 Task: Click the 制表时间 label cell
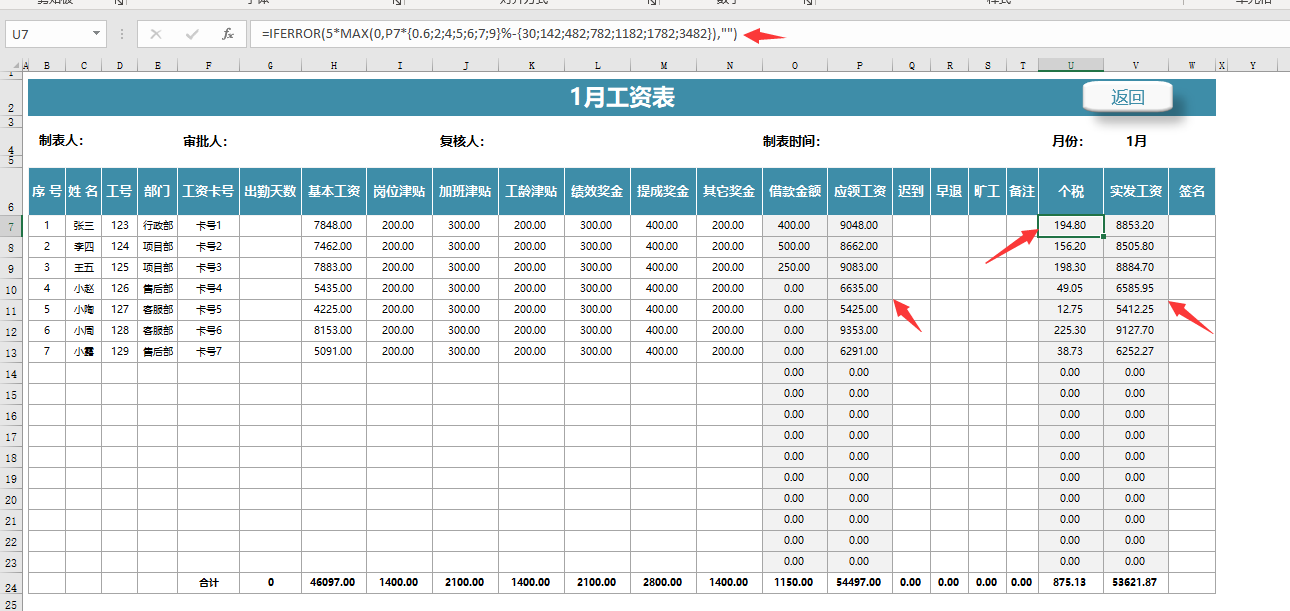pos(791,141)
